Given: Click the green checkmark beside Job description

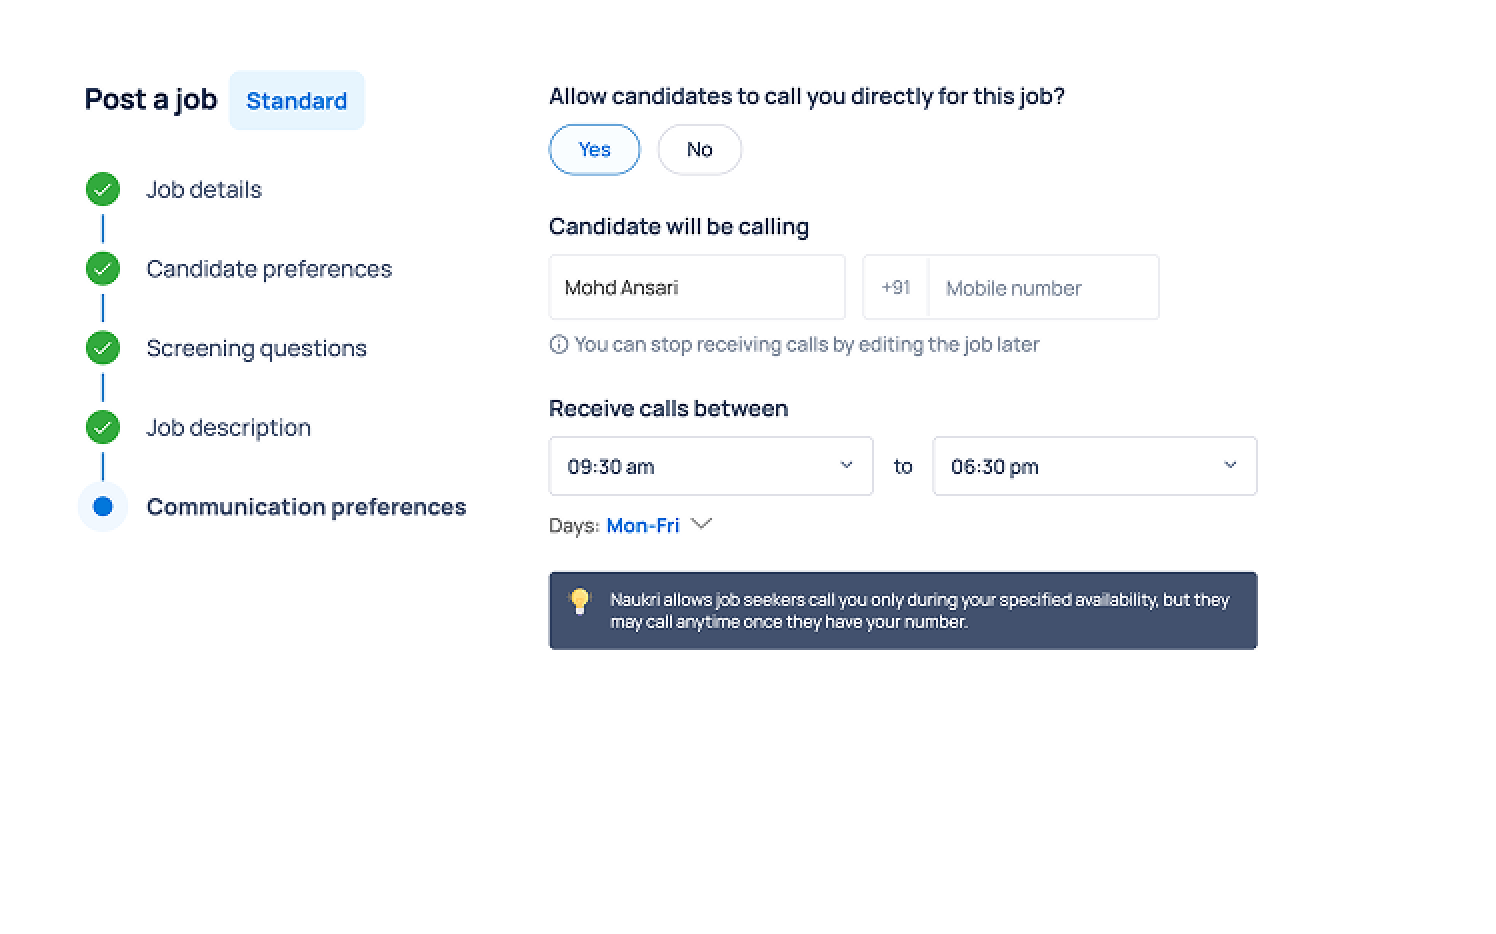Looking at the screenshot, I should (102, 427).
